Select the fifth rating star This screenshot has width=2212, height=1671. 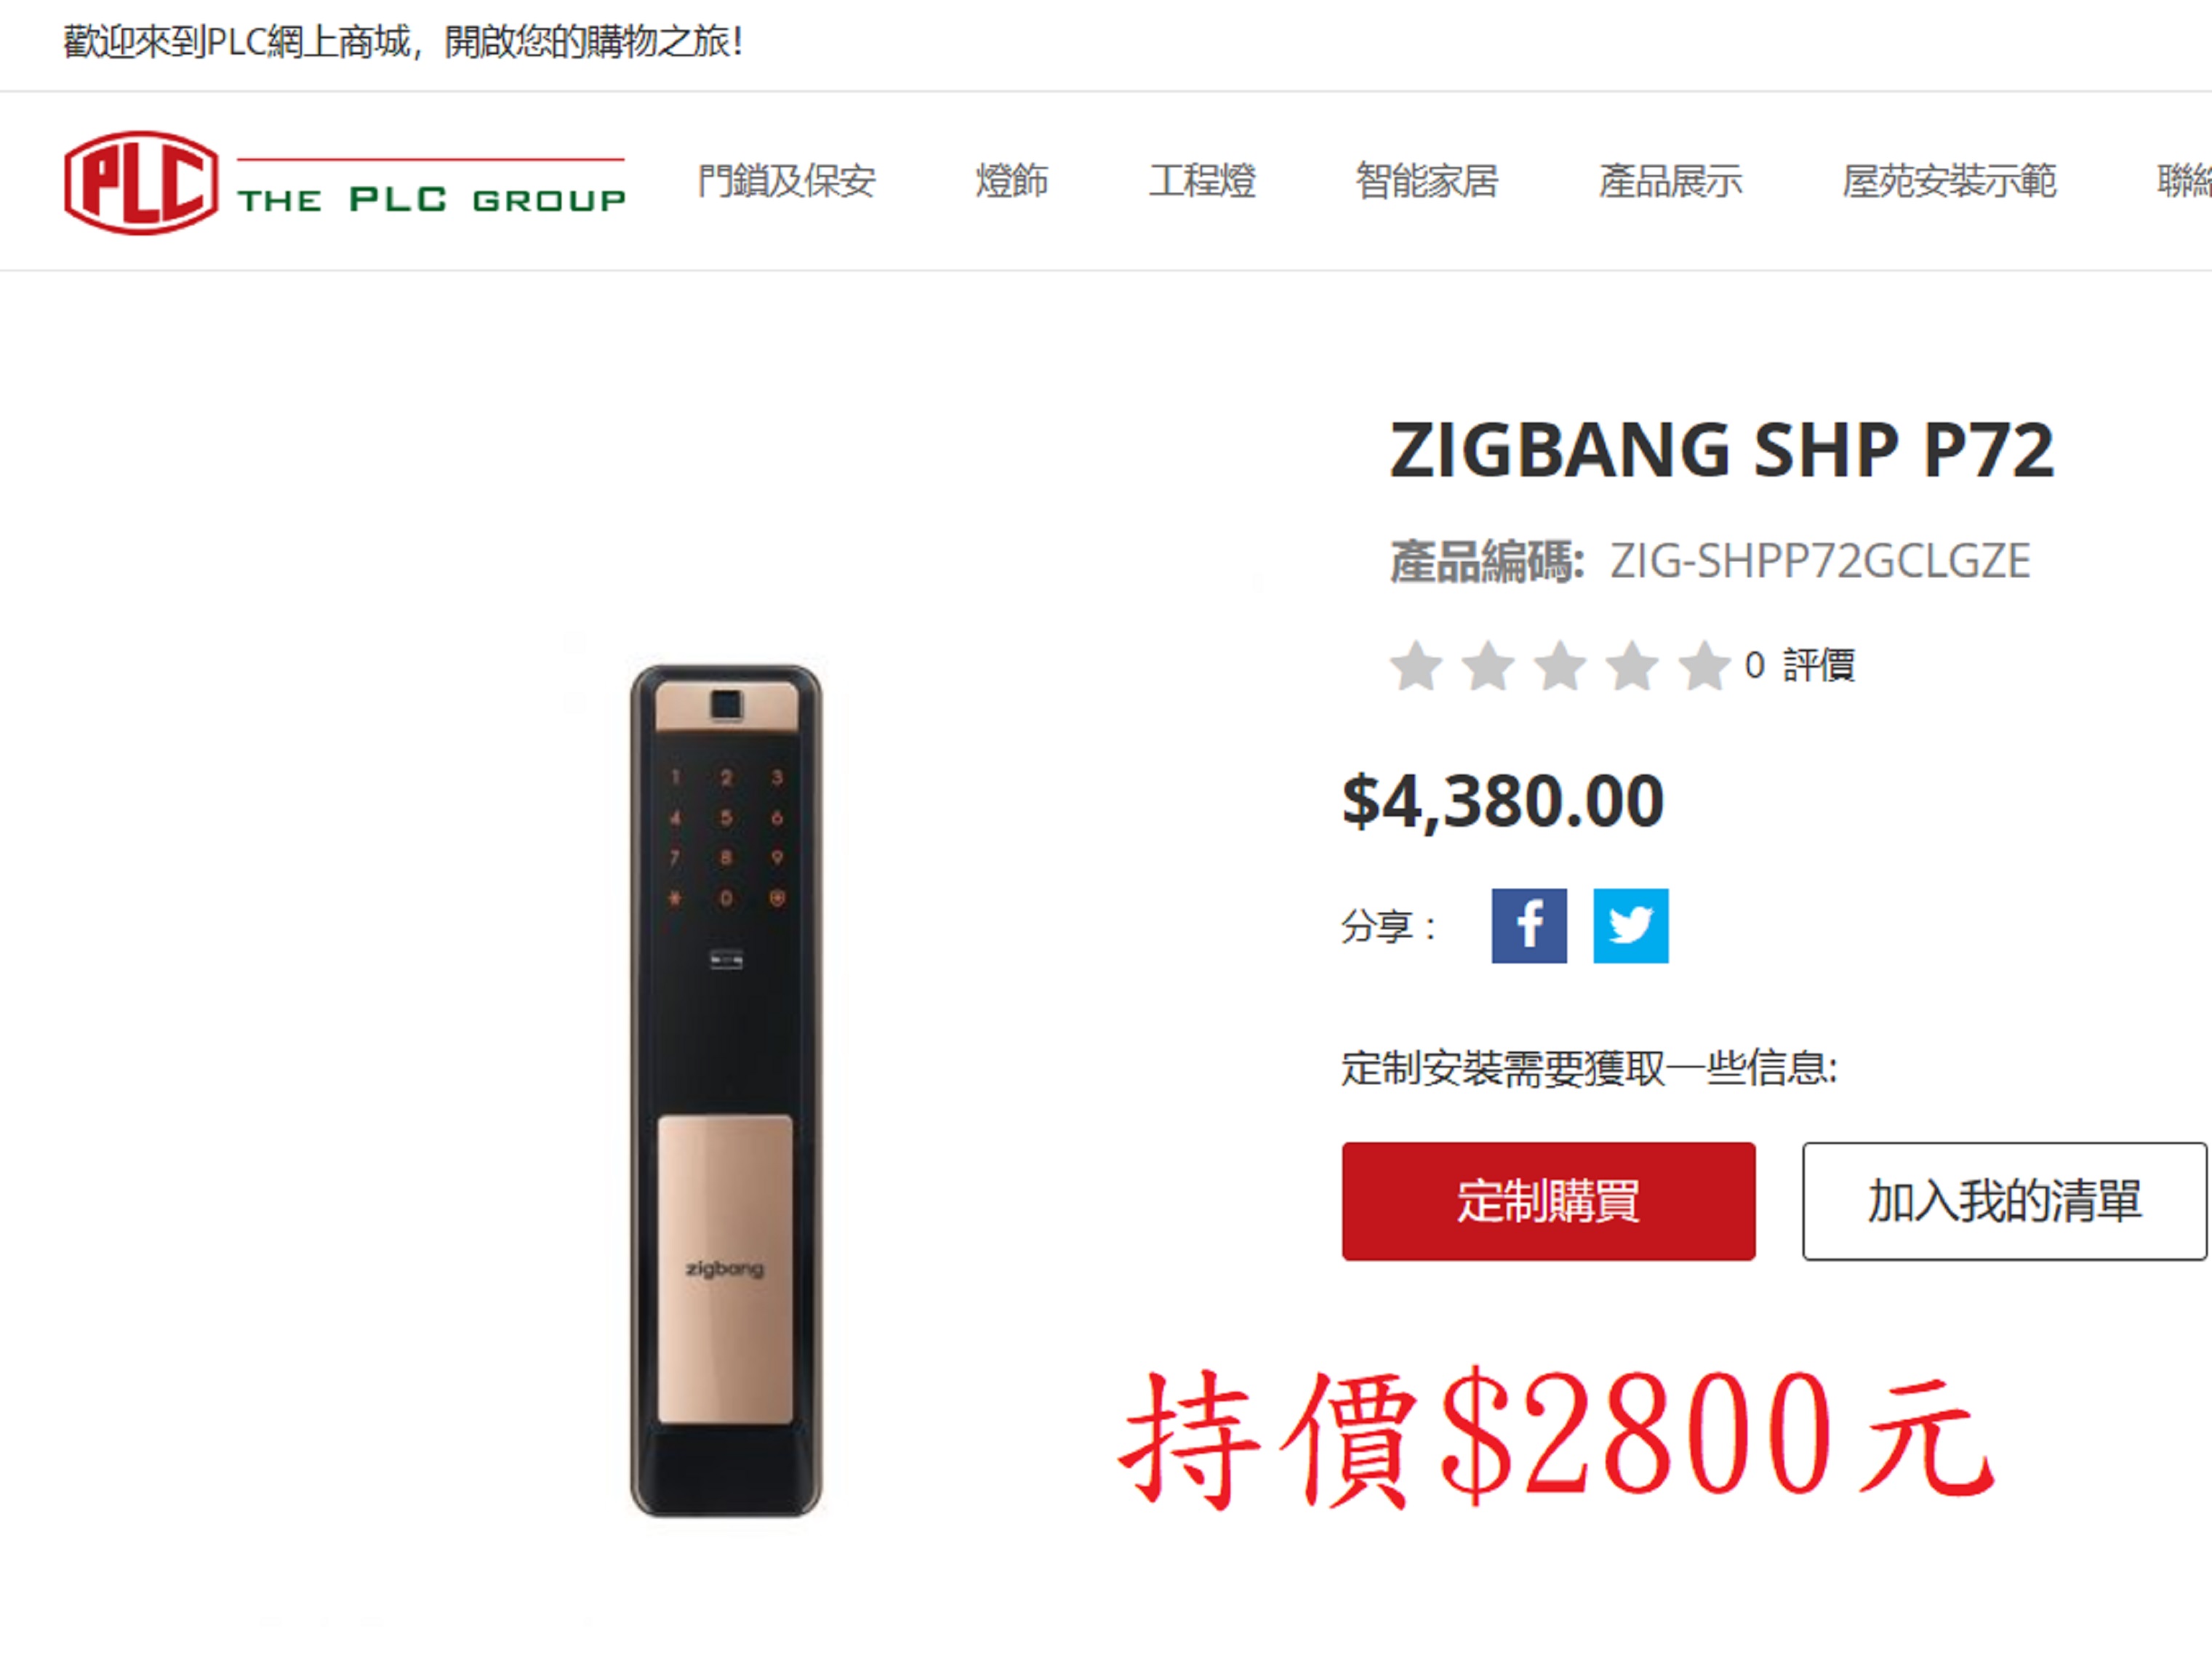pos(1704,666)
